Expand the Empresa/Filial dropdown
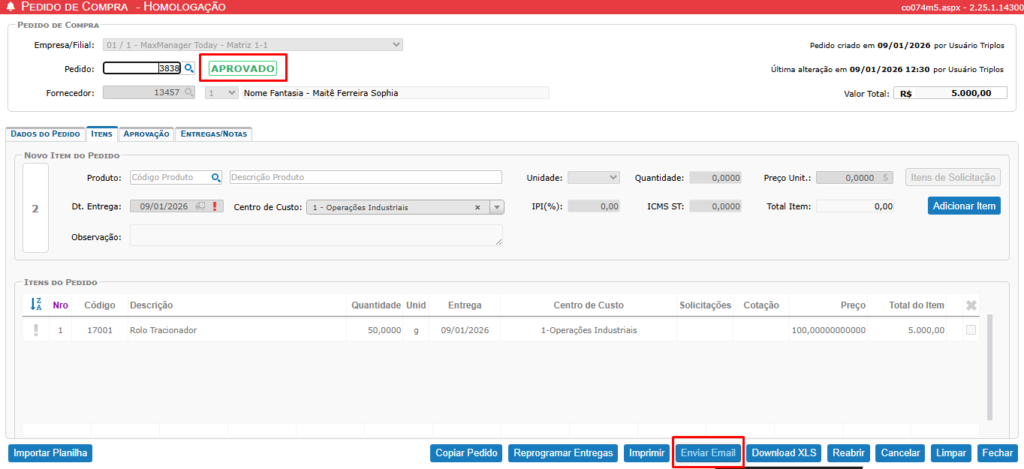 pyautogui.click(x=397, y=45)
